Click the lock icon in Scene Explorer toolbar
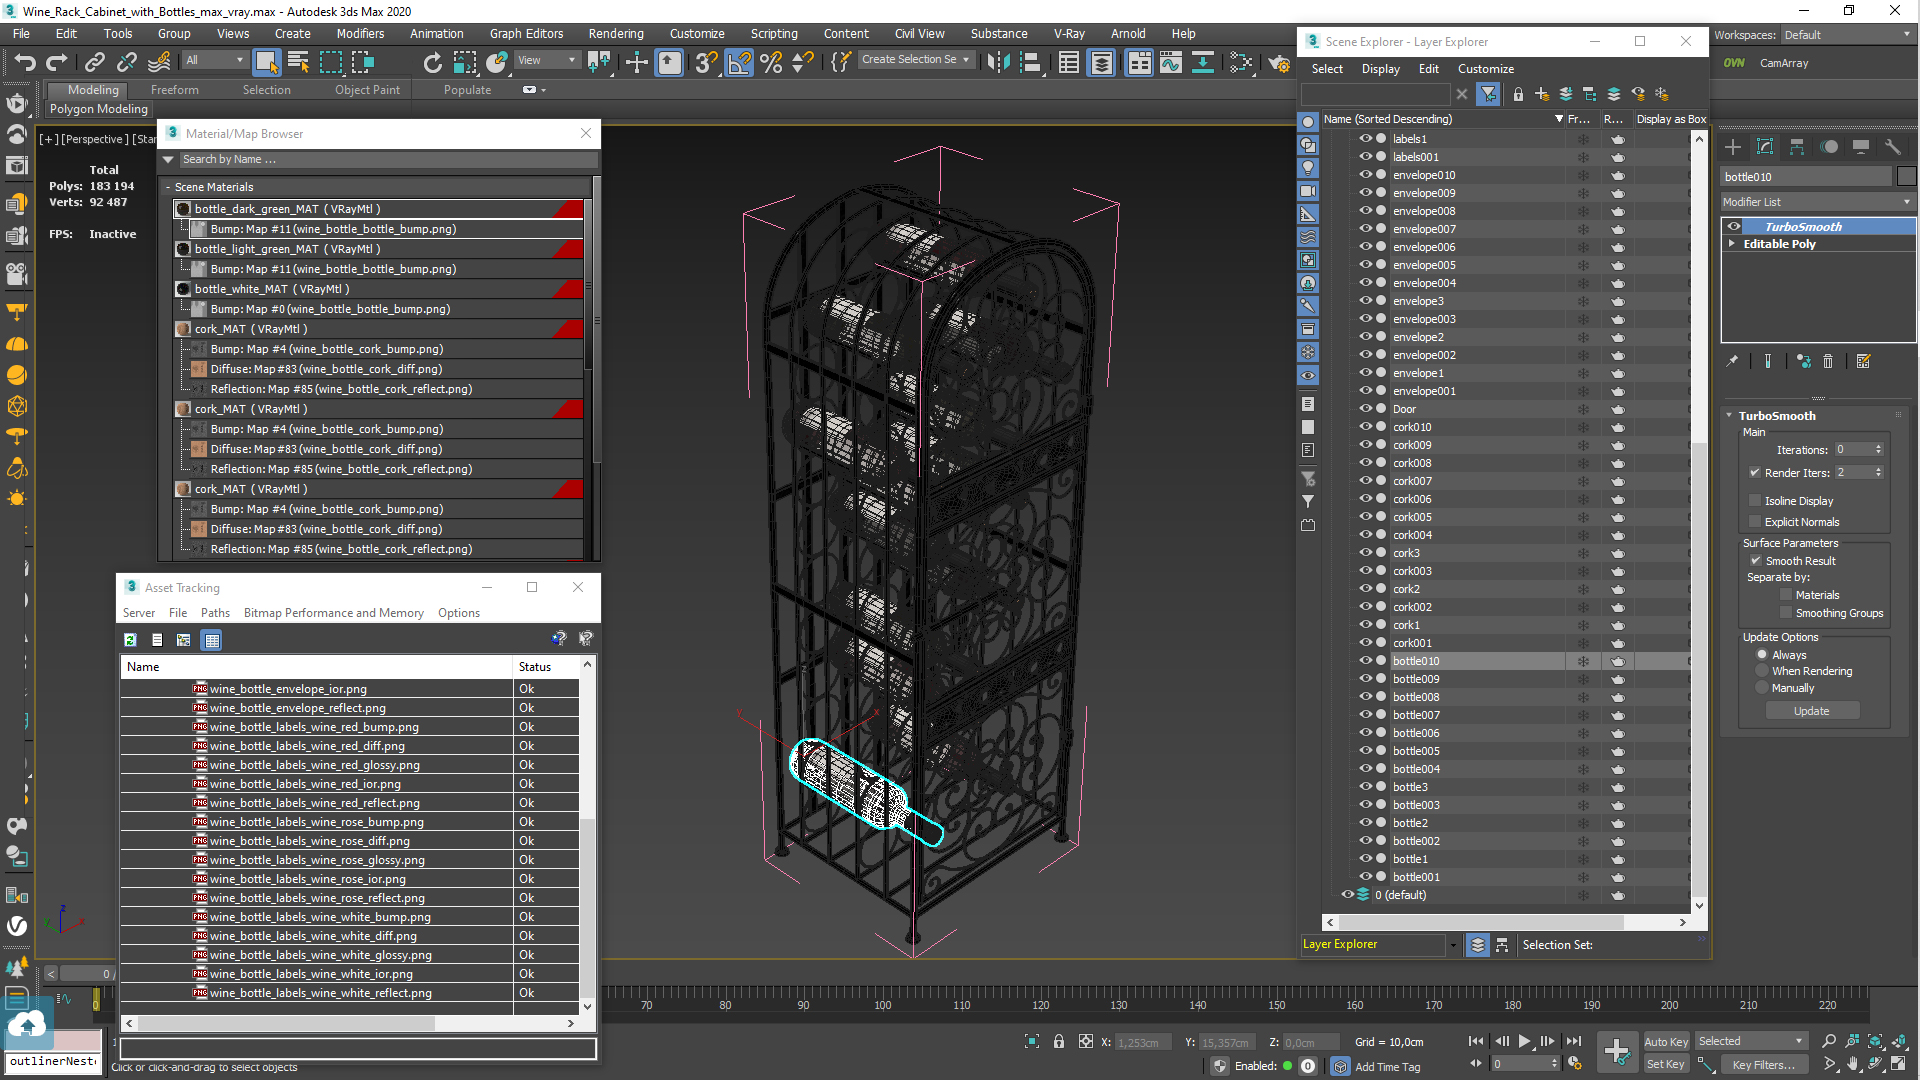This screenshot has height=1080, width=1920. pos(1518,94)
